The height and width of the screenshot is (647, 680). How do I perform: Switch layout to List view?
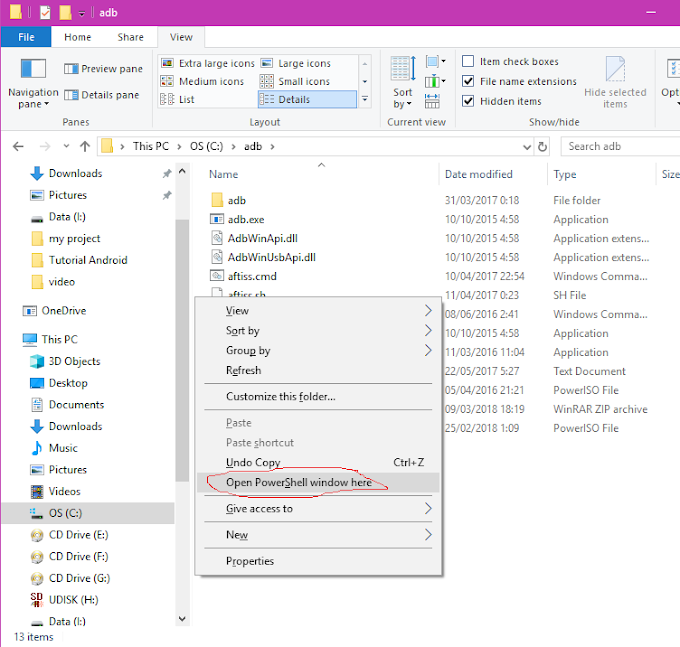click(177, 99)
